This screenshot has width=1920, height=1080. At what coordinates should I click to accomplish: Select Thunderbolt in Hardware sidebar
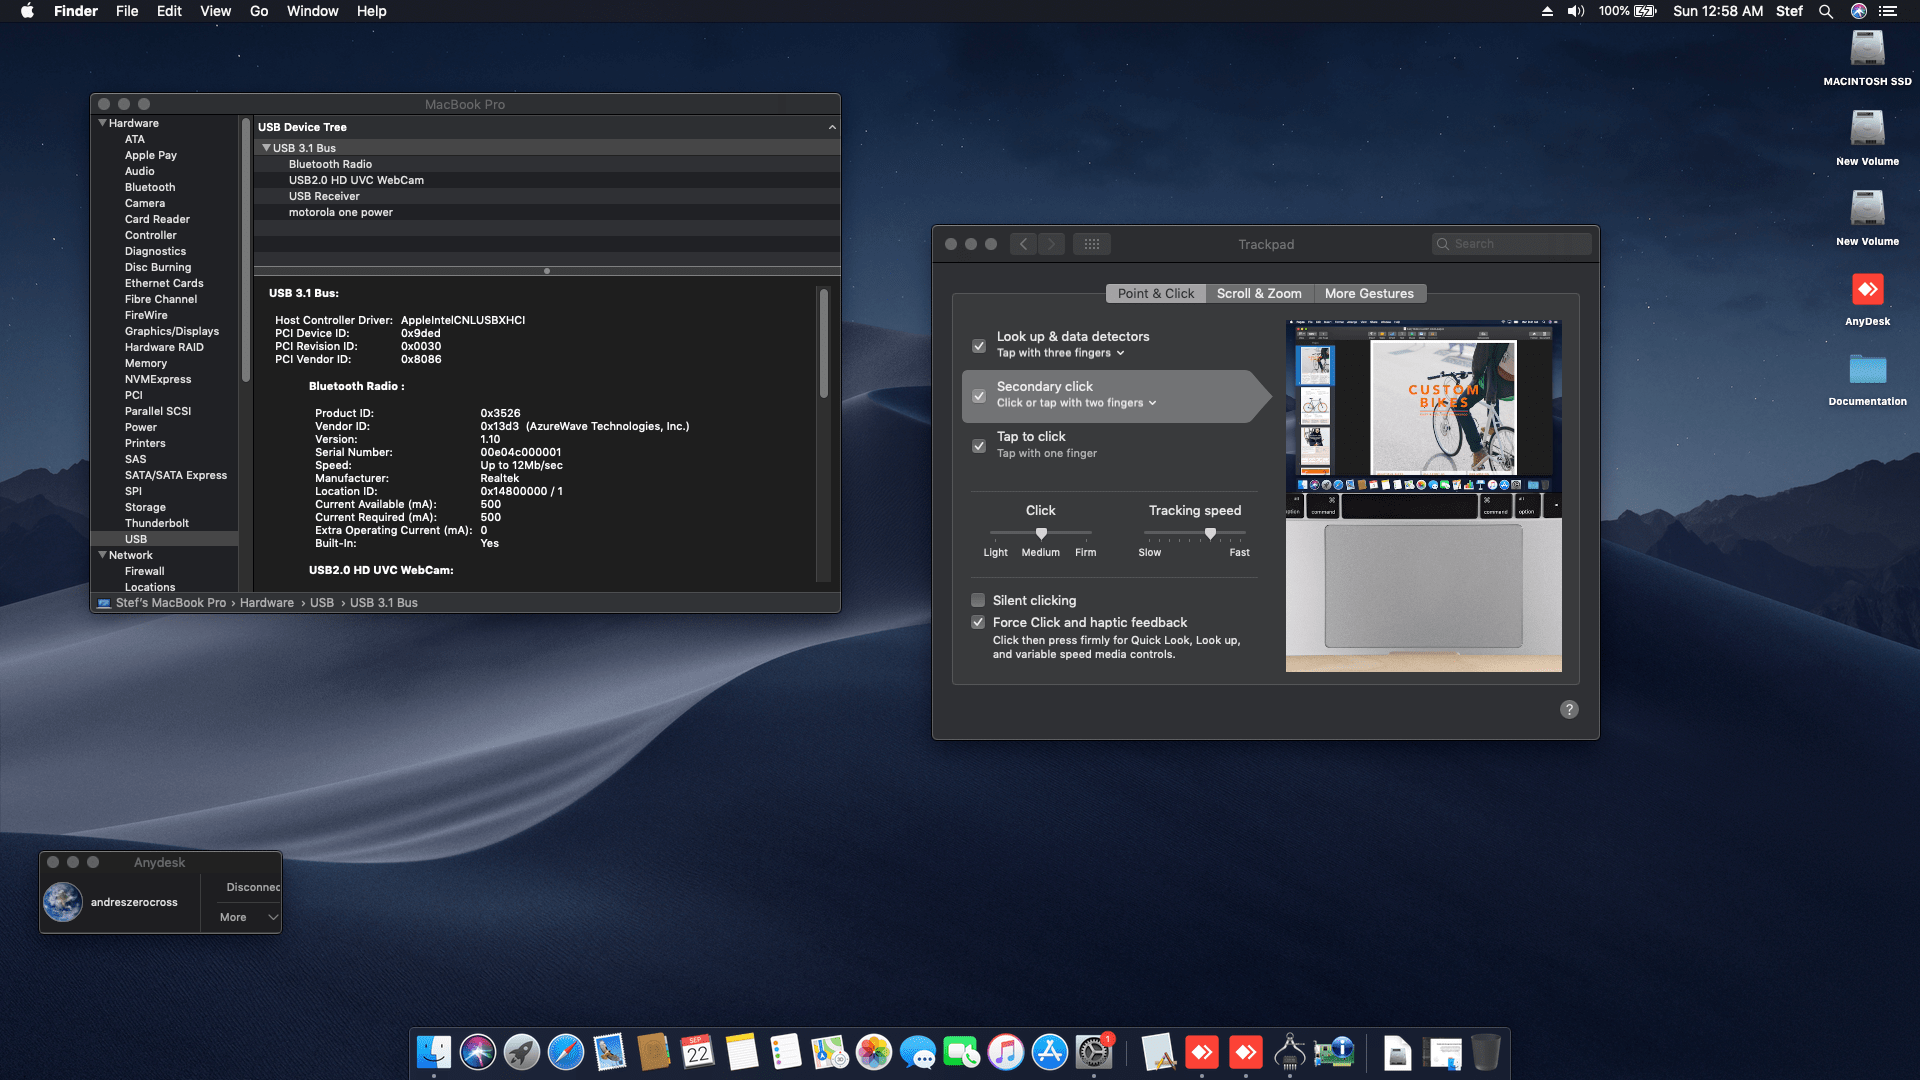tap(156, 523)
